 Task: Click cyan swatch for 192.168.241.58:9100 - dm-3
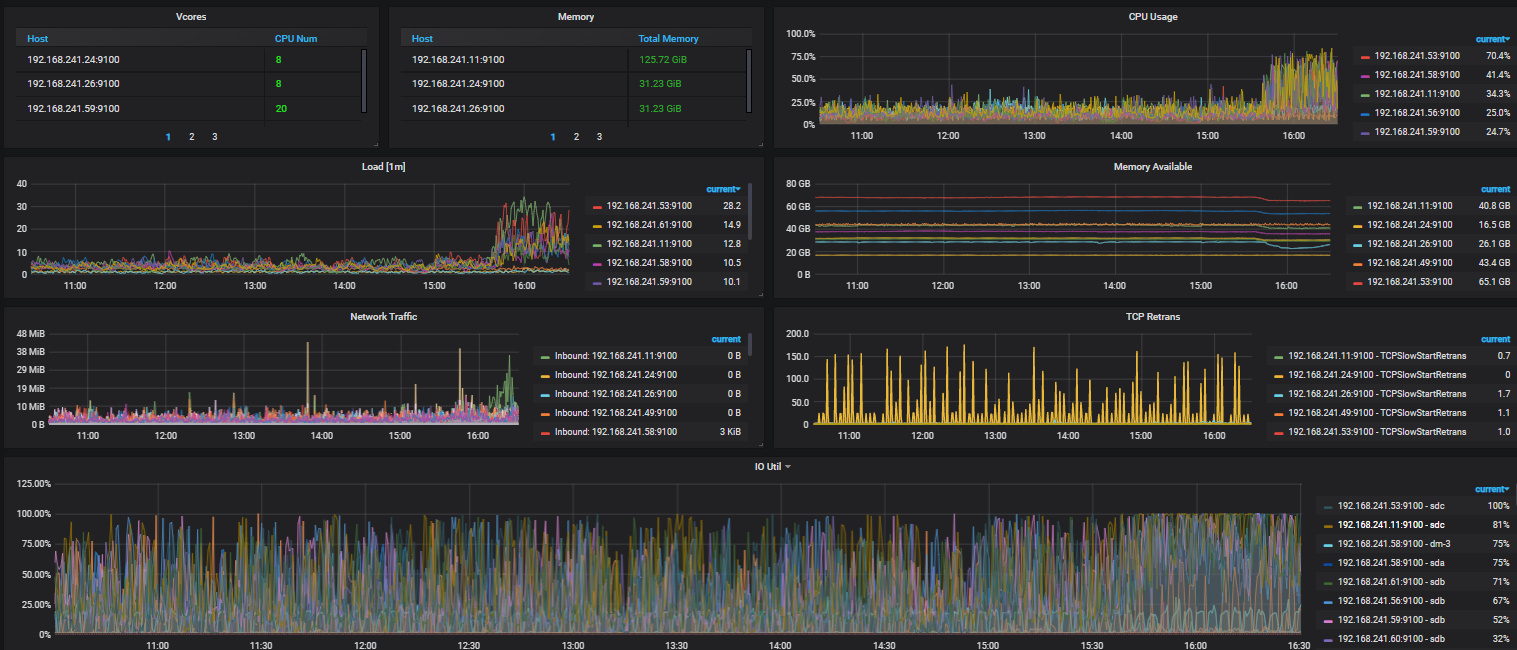click(x=1327, y=545)
